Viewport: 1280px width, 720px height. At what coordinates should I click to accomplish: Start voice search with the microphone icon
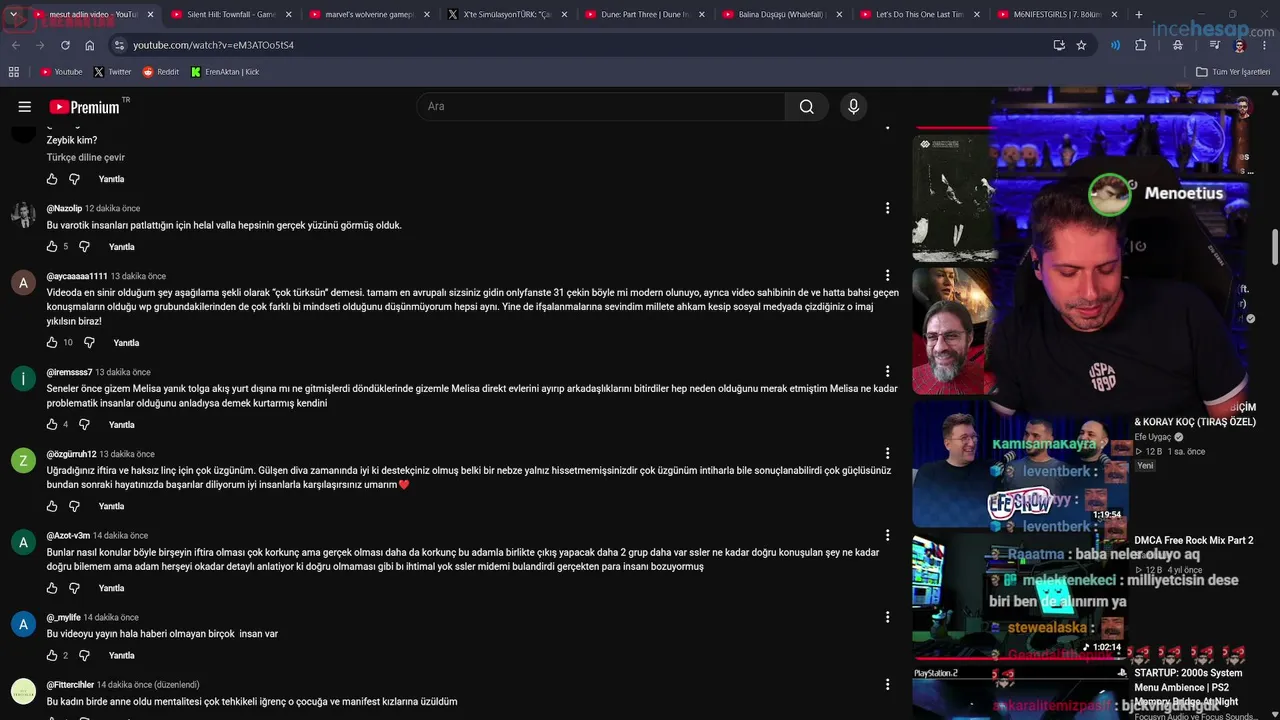click(853, 107)
